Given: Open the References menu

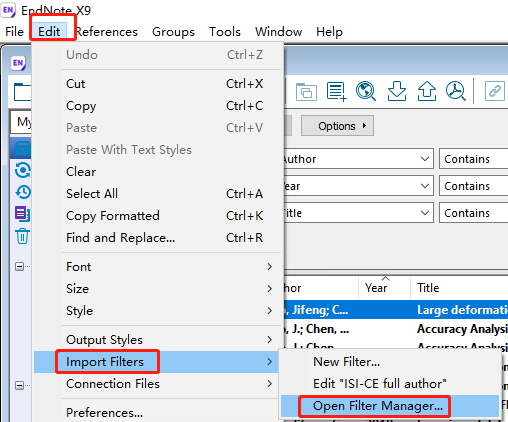Looking at the screenshot, I should click(106, 32).
